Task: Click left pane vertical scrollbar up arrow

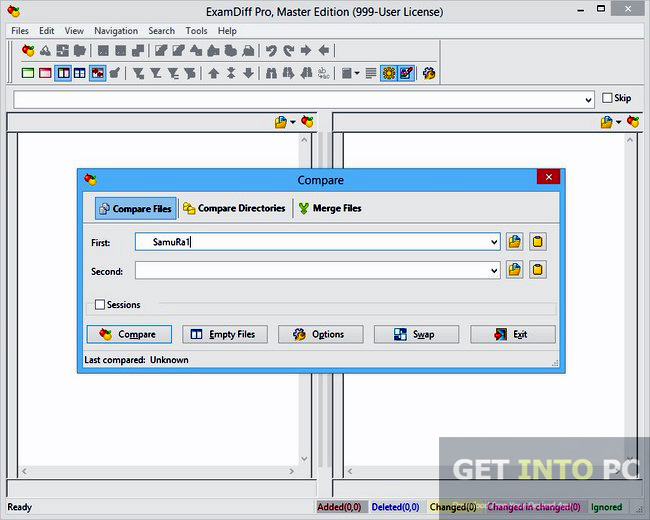Action: click(x=304, y=140)
